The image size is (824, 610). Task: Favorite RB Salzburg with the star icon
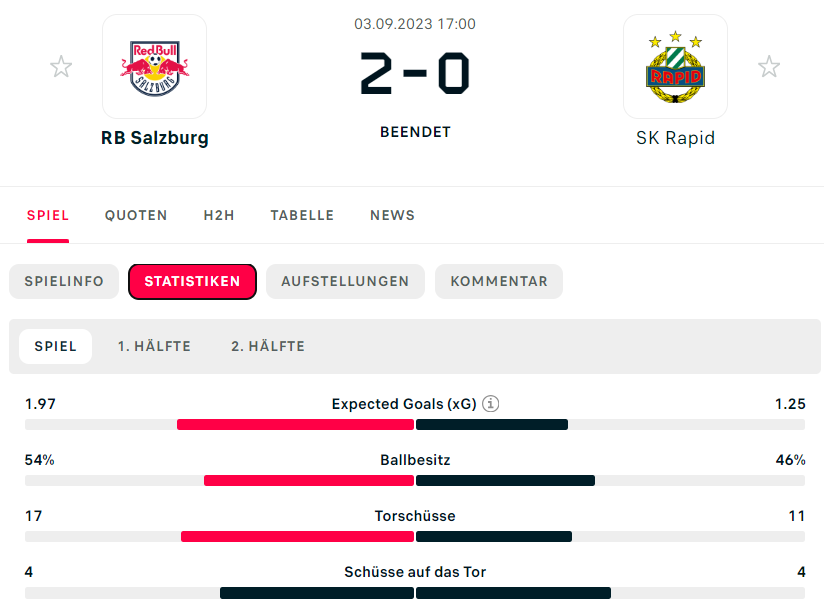click(x=61, y=67)
